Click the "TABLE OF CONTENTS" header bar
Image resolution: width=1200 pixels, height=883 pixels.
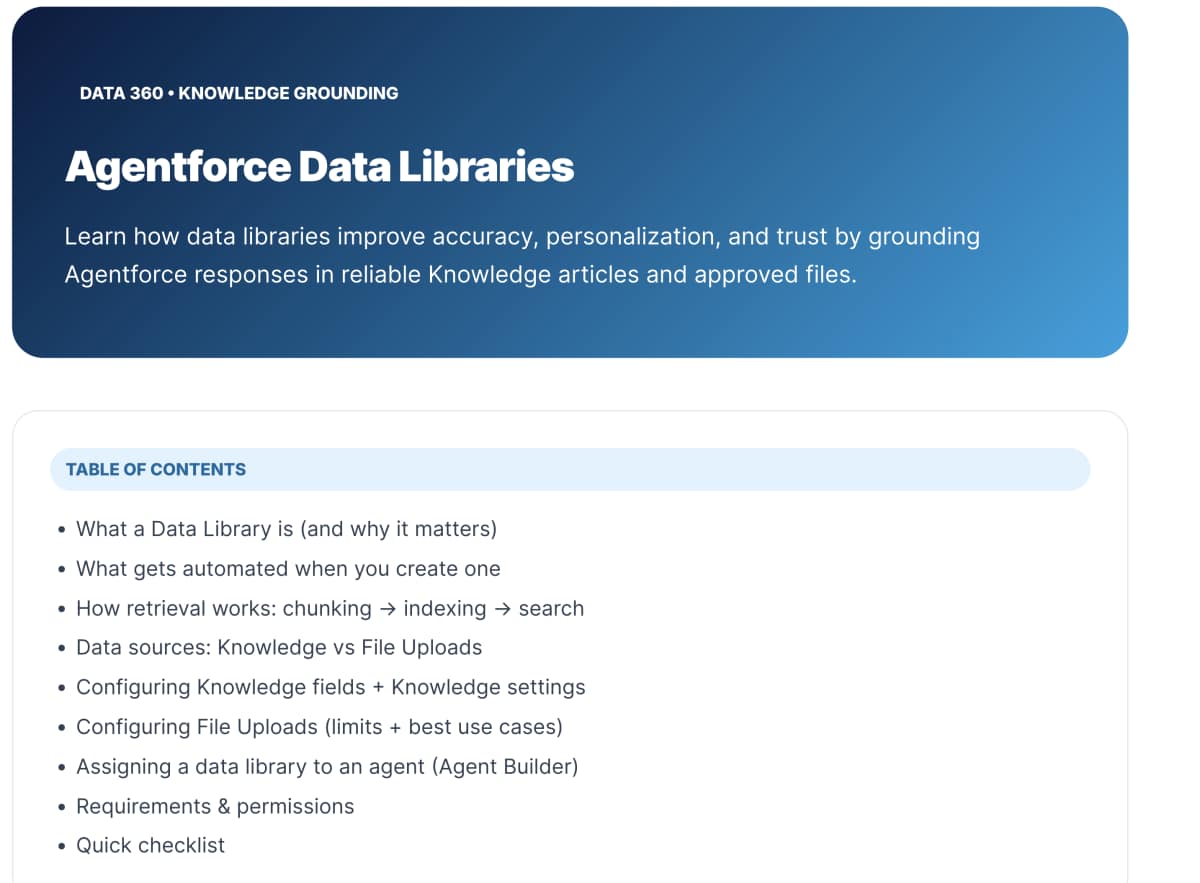[x=569, y=469]
